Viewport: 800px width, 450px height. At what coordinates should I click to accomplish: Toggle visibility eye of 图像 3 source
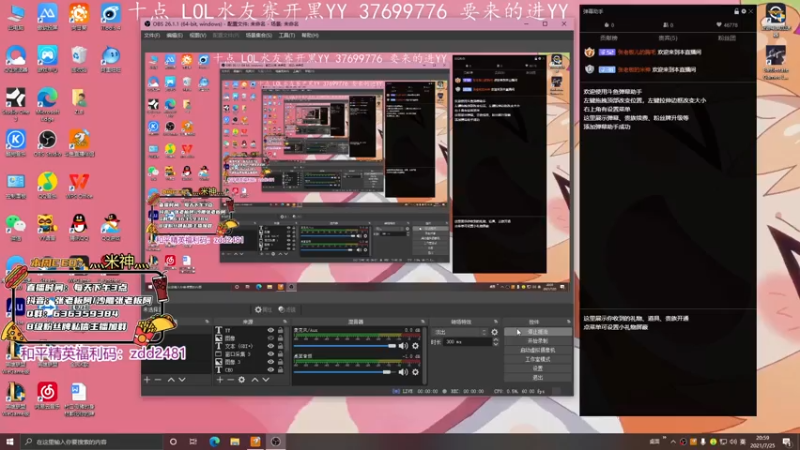click(x=270, y=362)
